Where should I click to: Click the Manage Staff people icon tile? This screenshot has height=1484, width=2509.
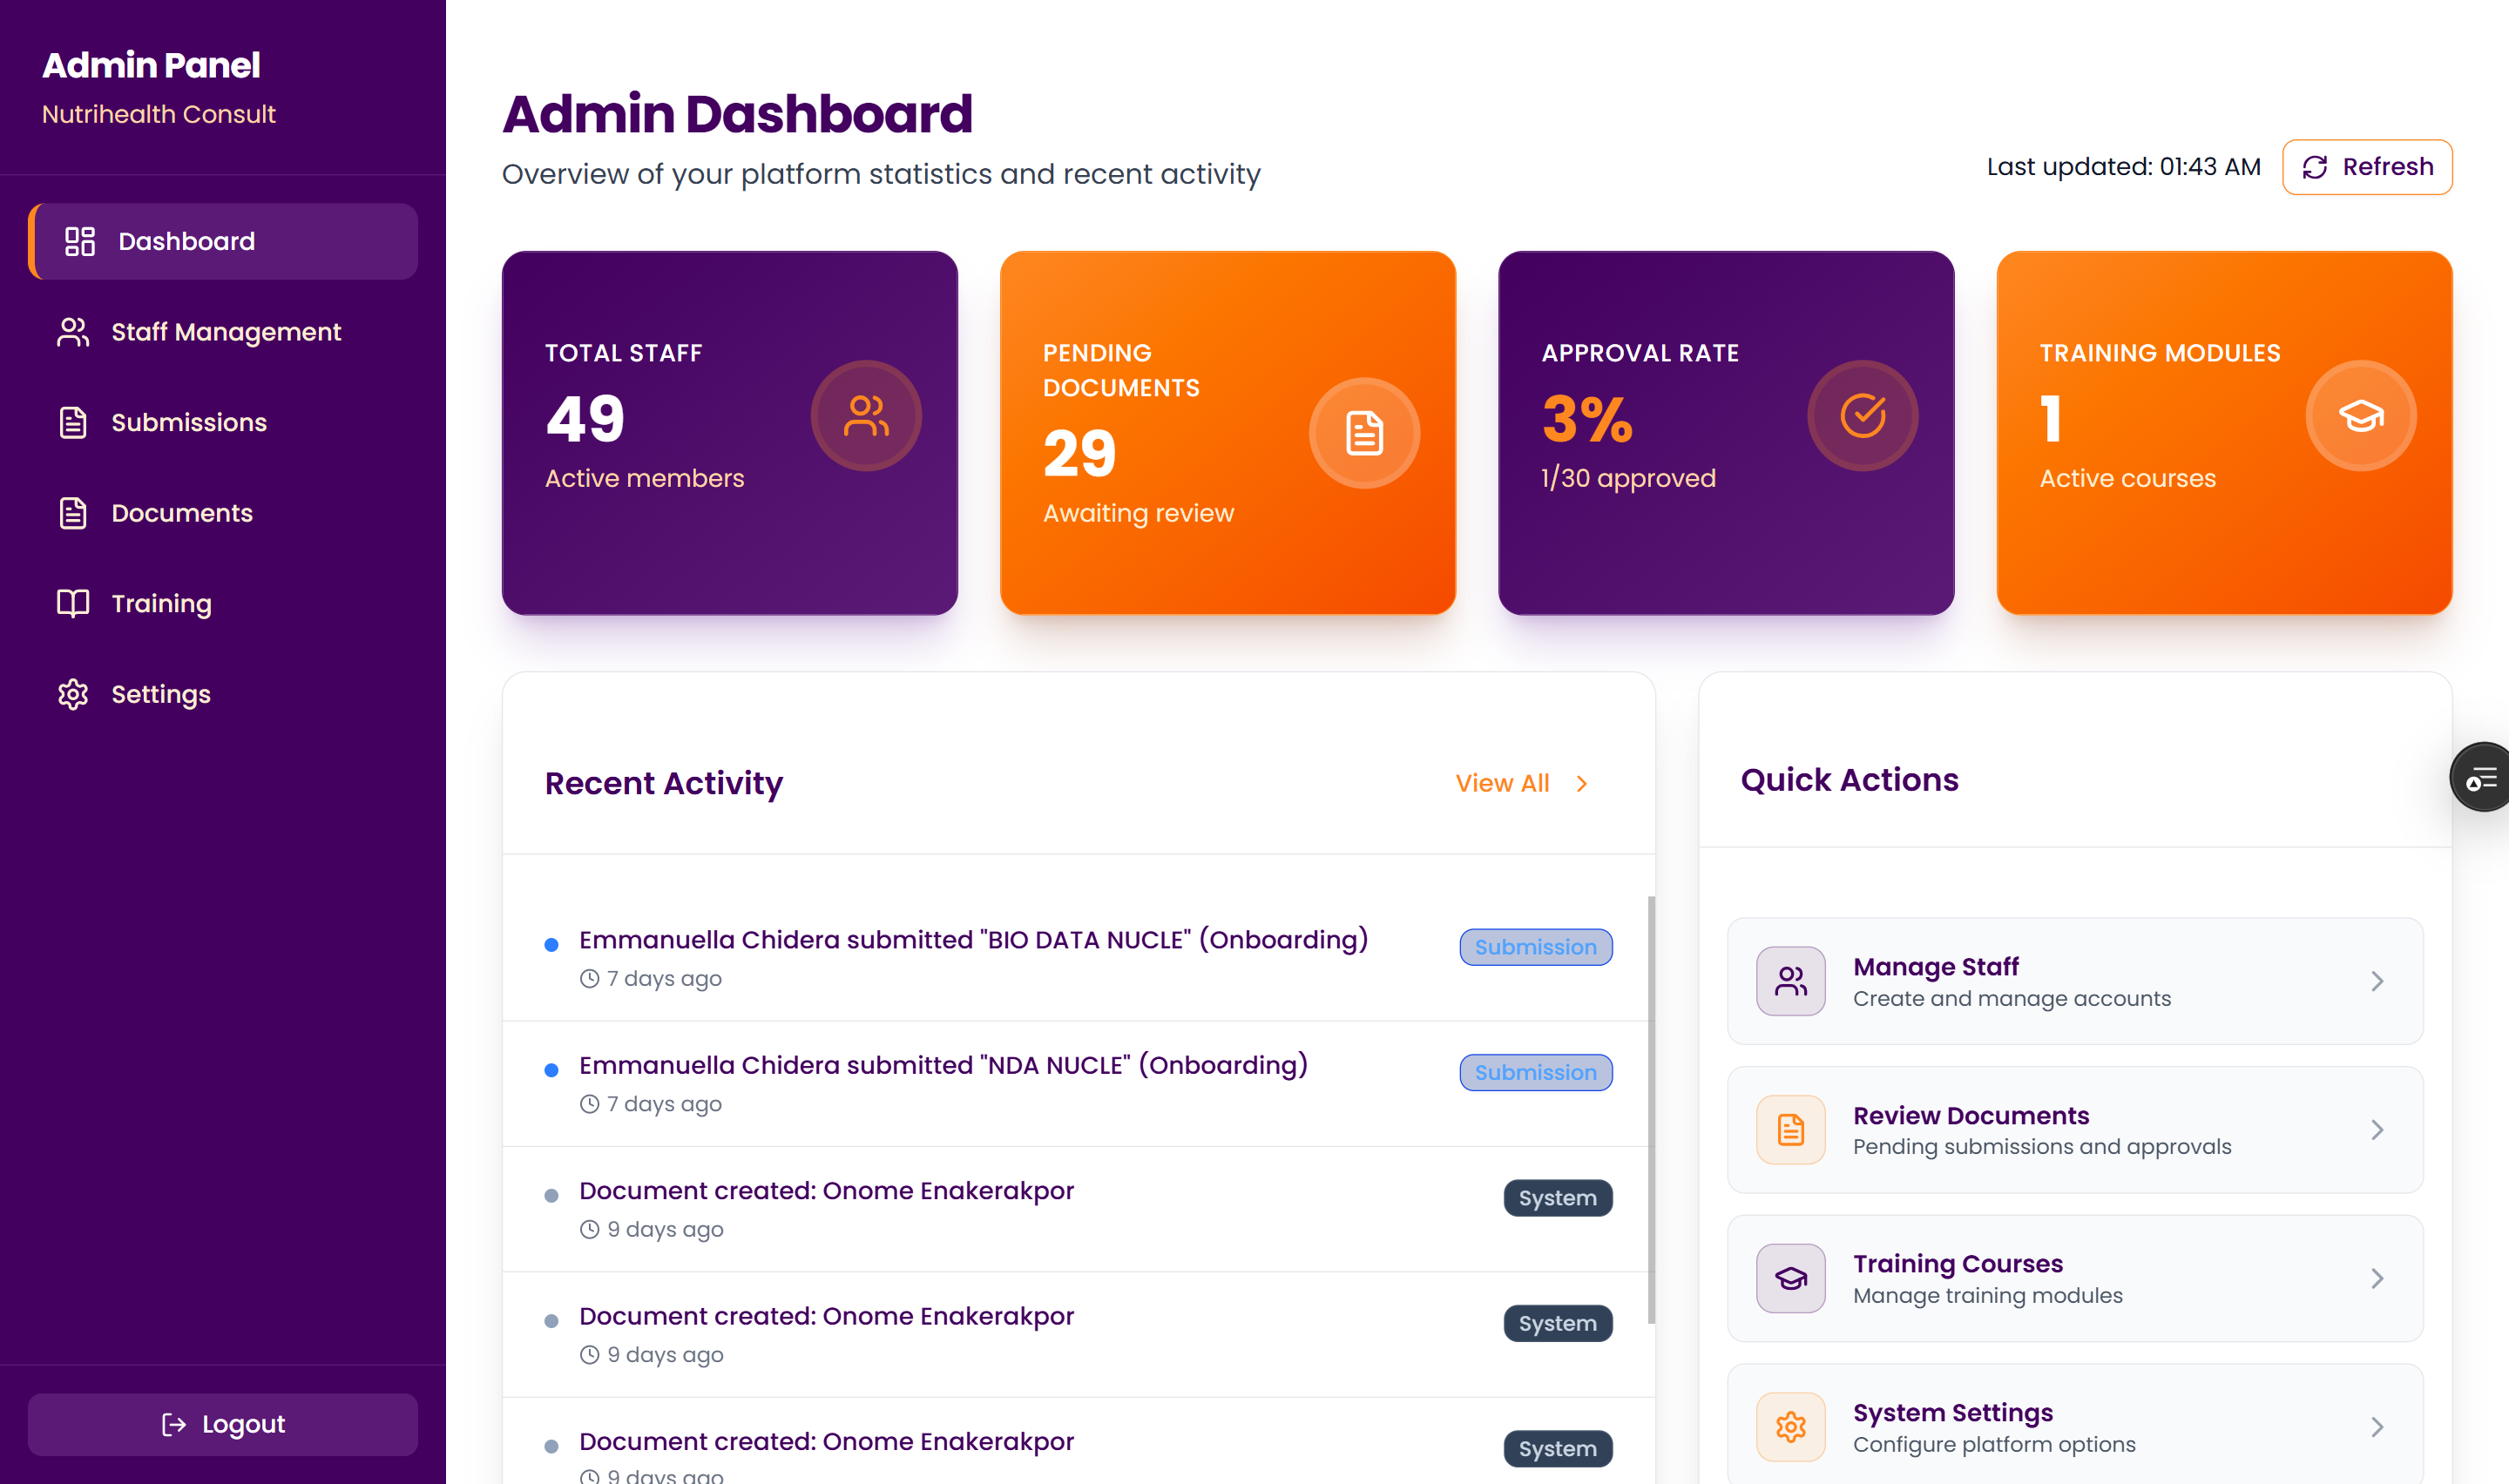1790,981
